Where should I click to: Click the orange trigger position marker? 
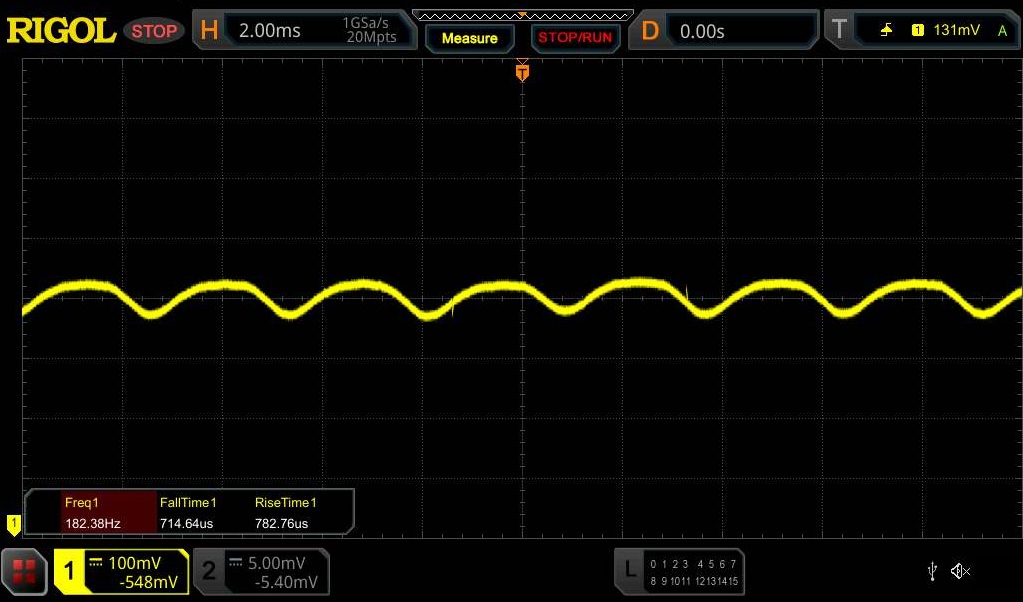pyautogui.click(x=521, y=72)
